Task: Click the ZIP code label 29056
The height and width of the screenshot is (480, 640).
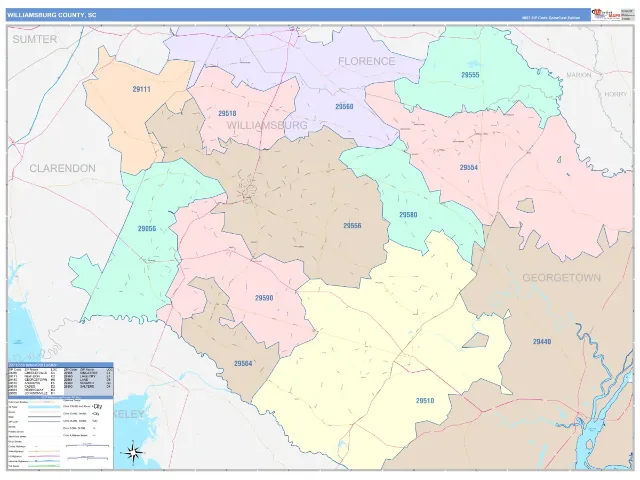Action: [147, 229]
